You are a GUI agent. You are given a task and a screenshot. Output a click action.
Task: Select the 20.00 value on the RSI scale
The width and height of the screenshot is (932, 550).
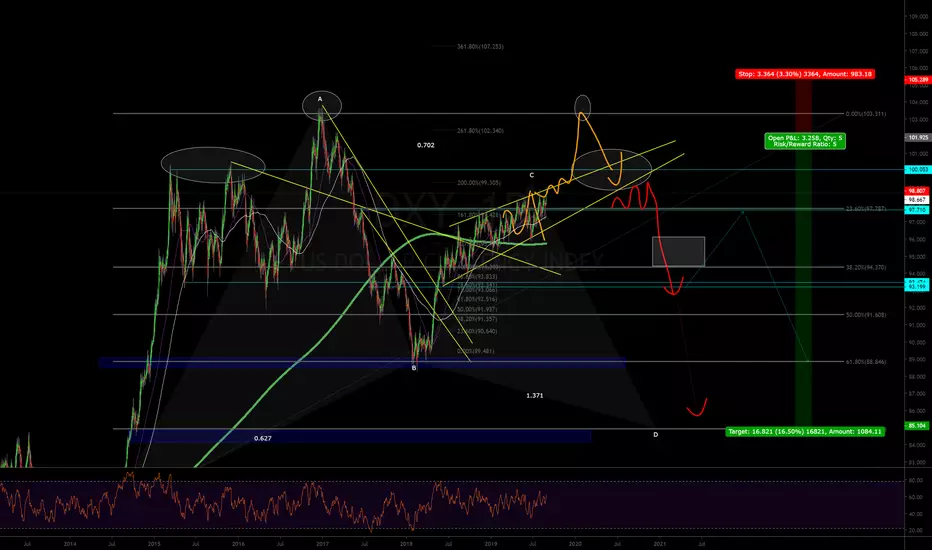(x=915, y=530)
